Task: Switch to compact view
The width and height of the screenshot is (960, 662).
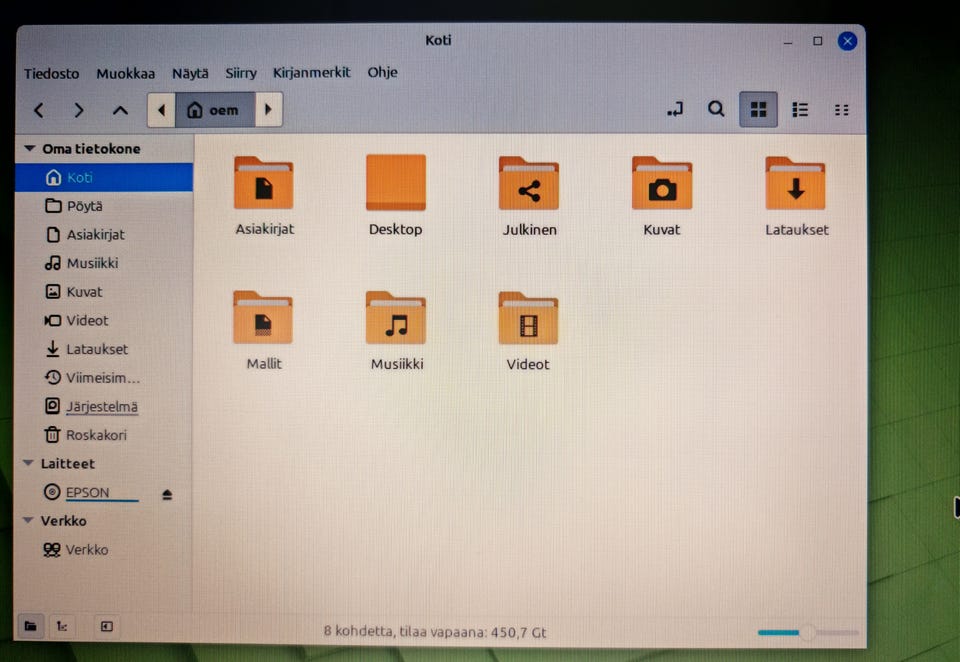Action: click(841, 110)
